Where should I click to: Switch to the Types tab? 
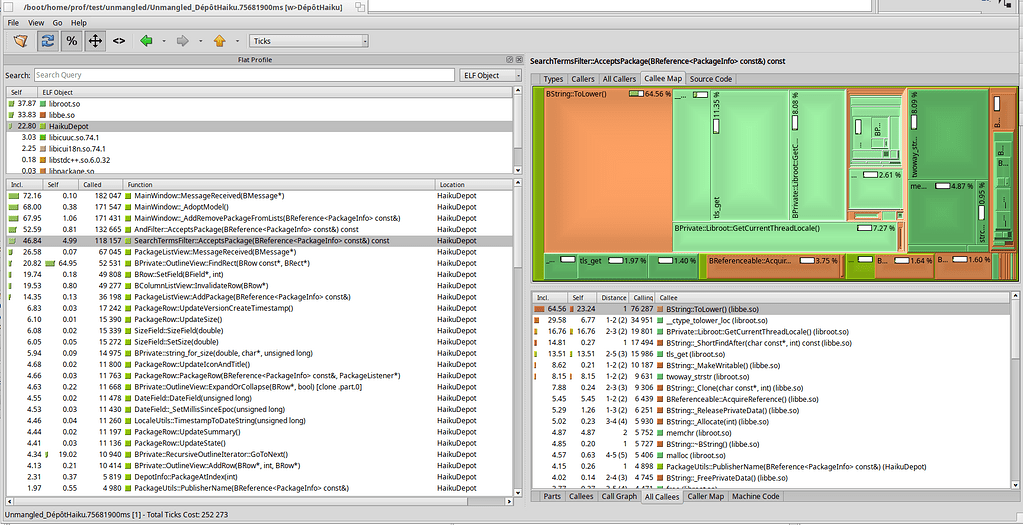tap(553, 79)
